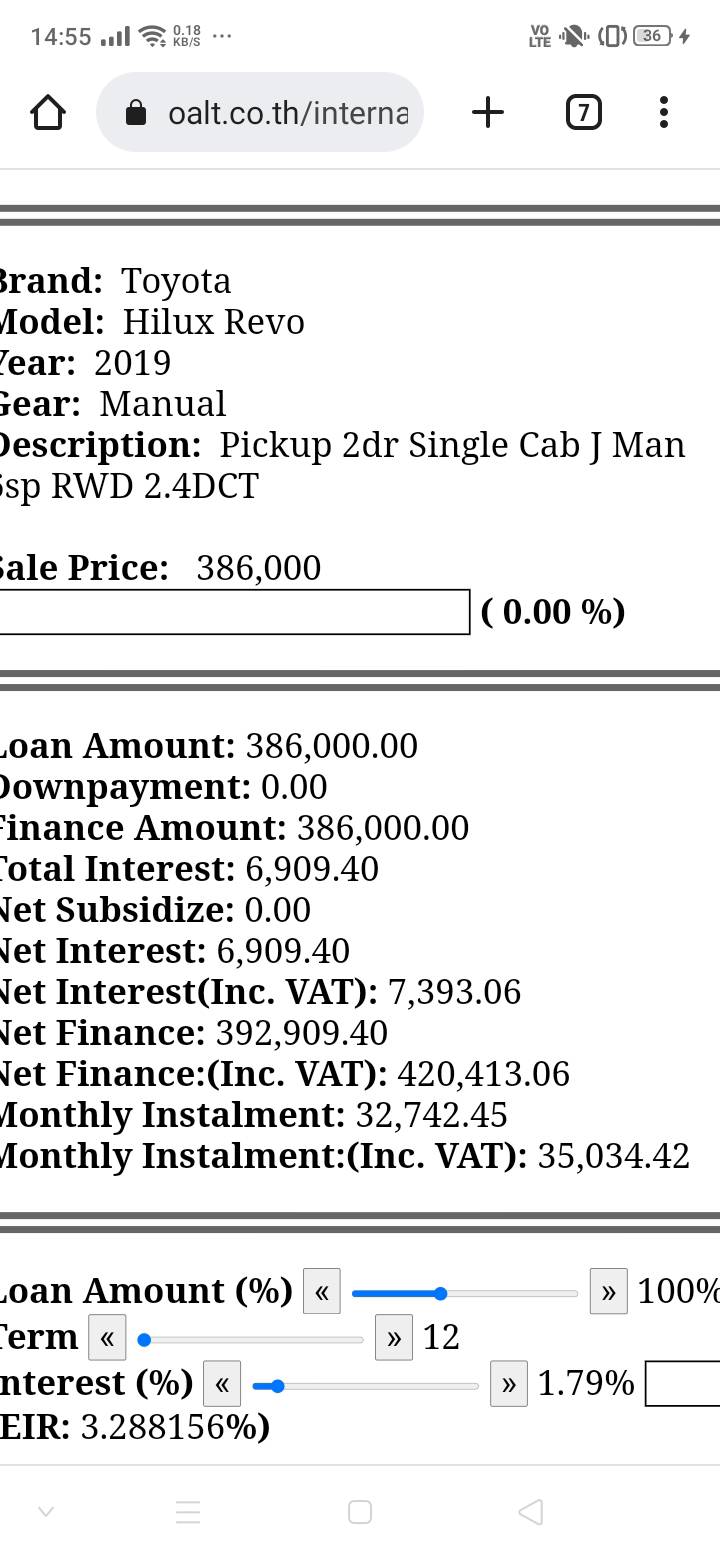Click the oalt.co.th address bar

(288, 113)
